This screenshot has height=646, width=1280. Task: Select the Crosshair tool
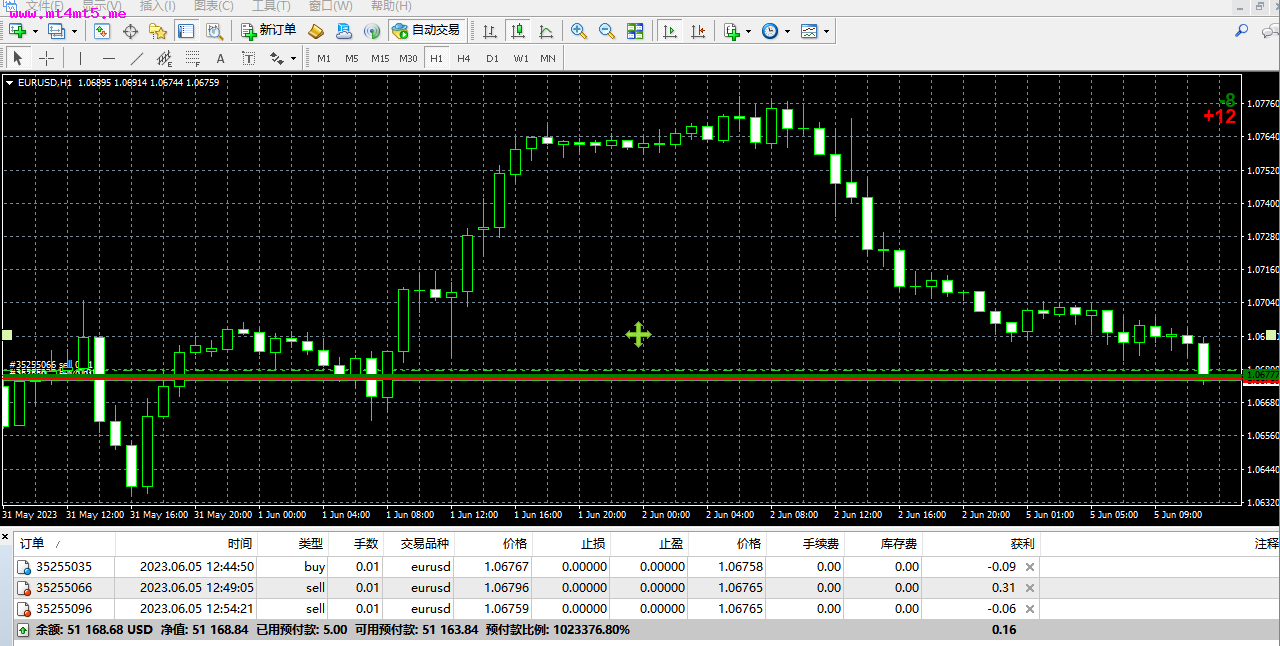point(46,58)
